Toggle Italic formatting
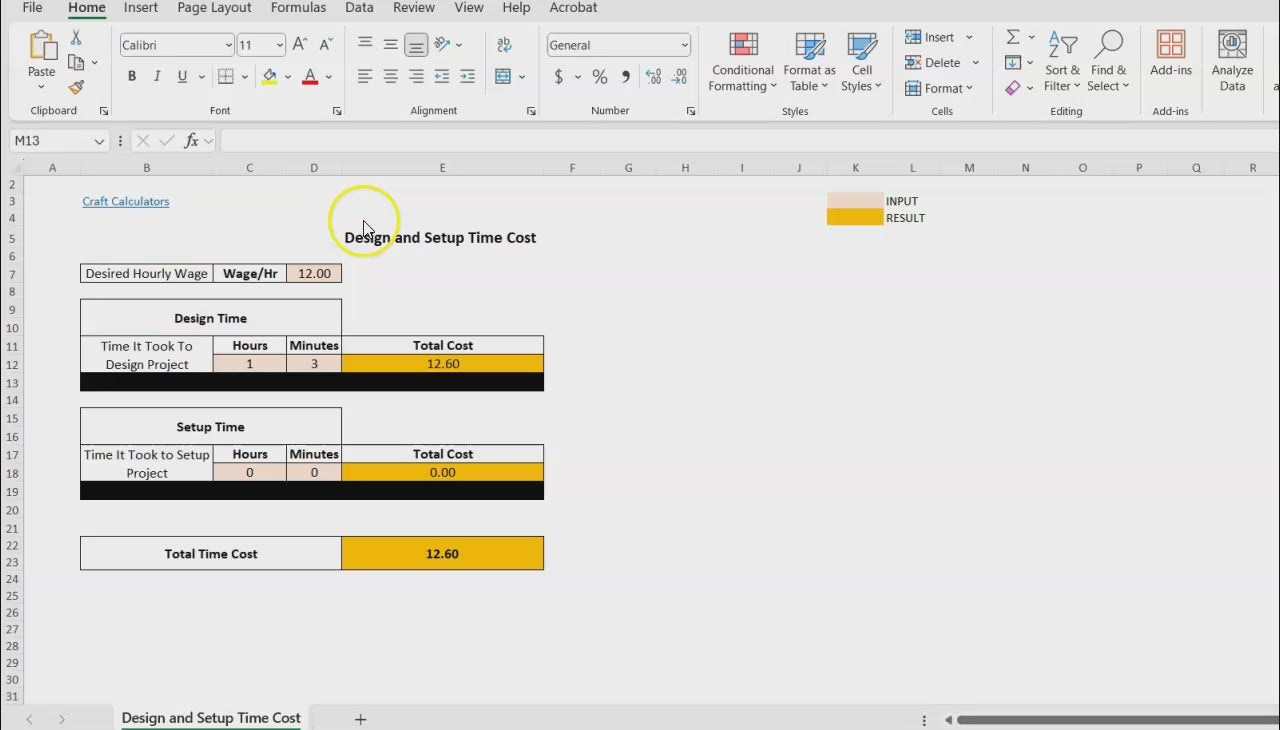Viewport: 1280px width, 730px height. click(157, 77)
